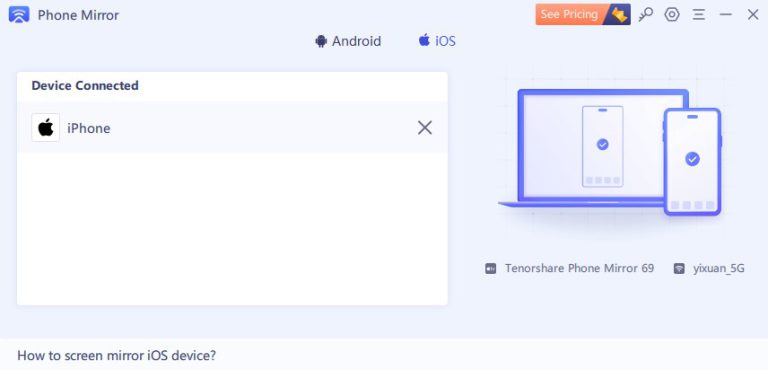The image size is (768, 370).
Task: Select the iOS tab
Action: (x=437, y=41)
